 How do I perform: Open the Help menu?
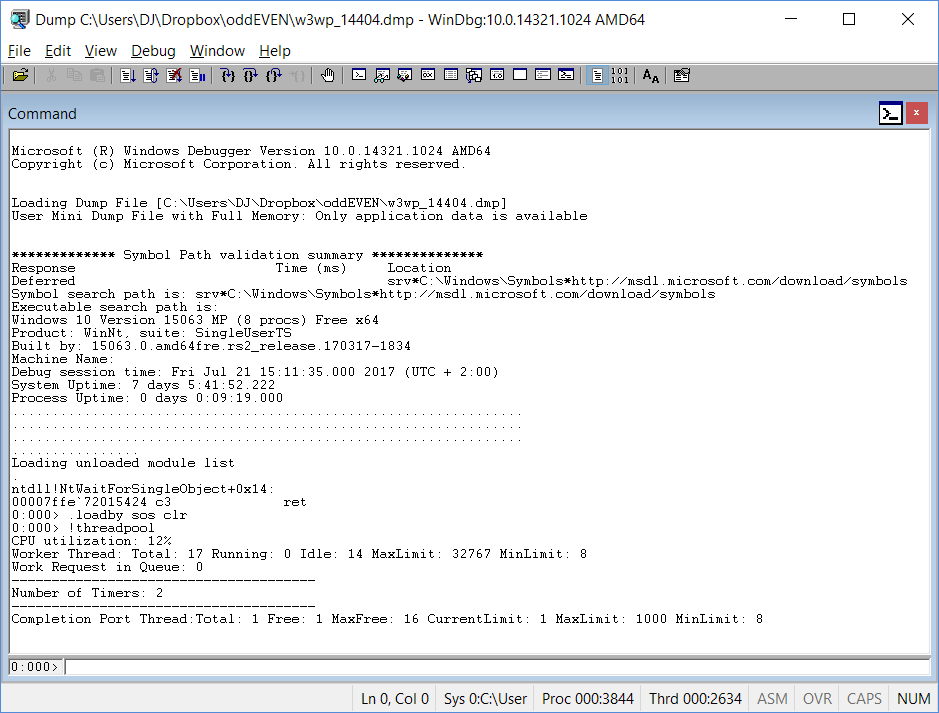point(275,51)
